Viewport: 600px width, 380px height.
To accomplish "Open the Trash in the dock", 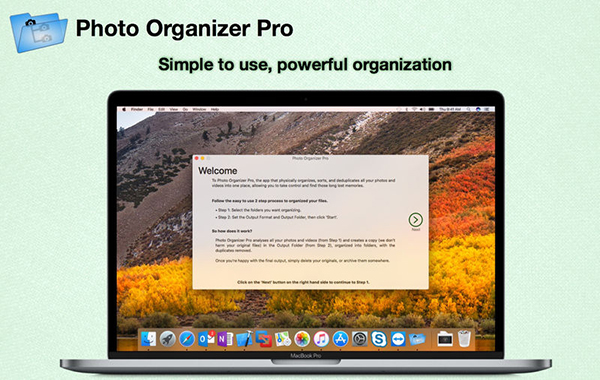I will tap(464, 339).
